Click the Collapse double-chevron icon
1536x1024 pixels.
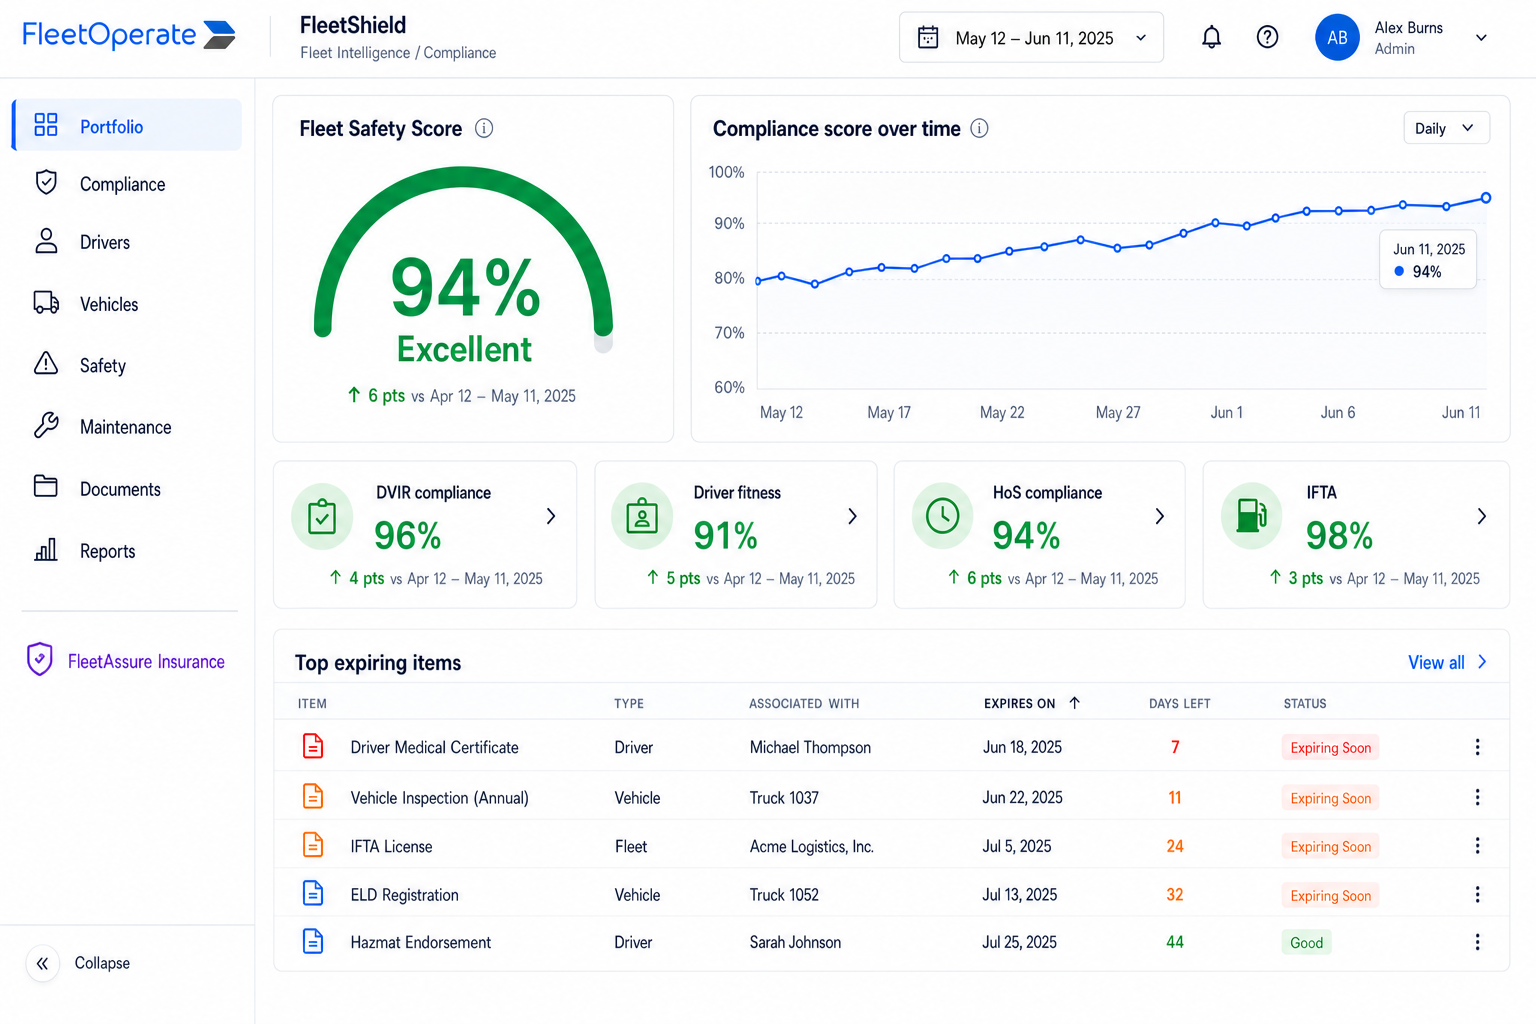(42, 963)
